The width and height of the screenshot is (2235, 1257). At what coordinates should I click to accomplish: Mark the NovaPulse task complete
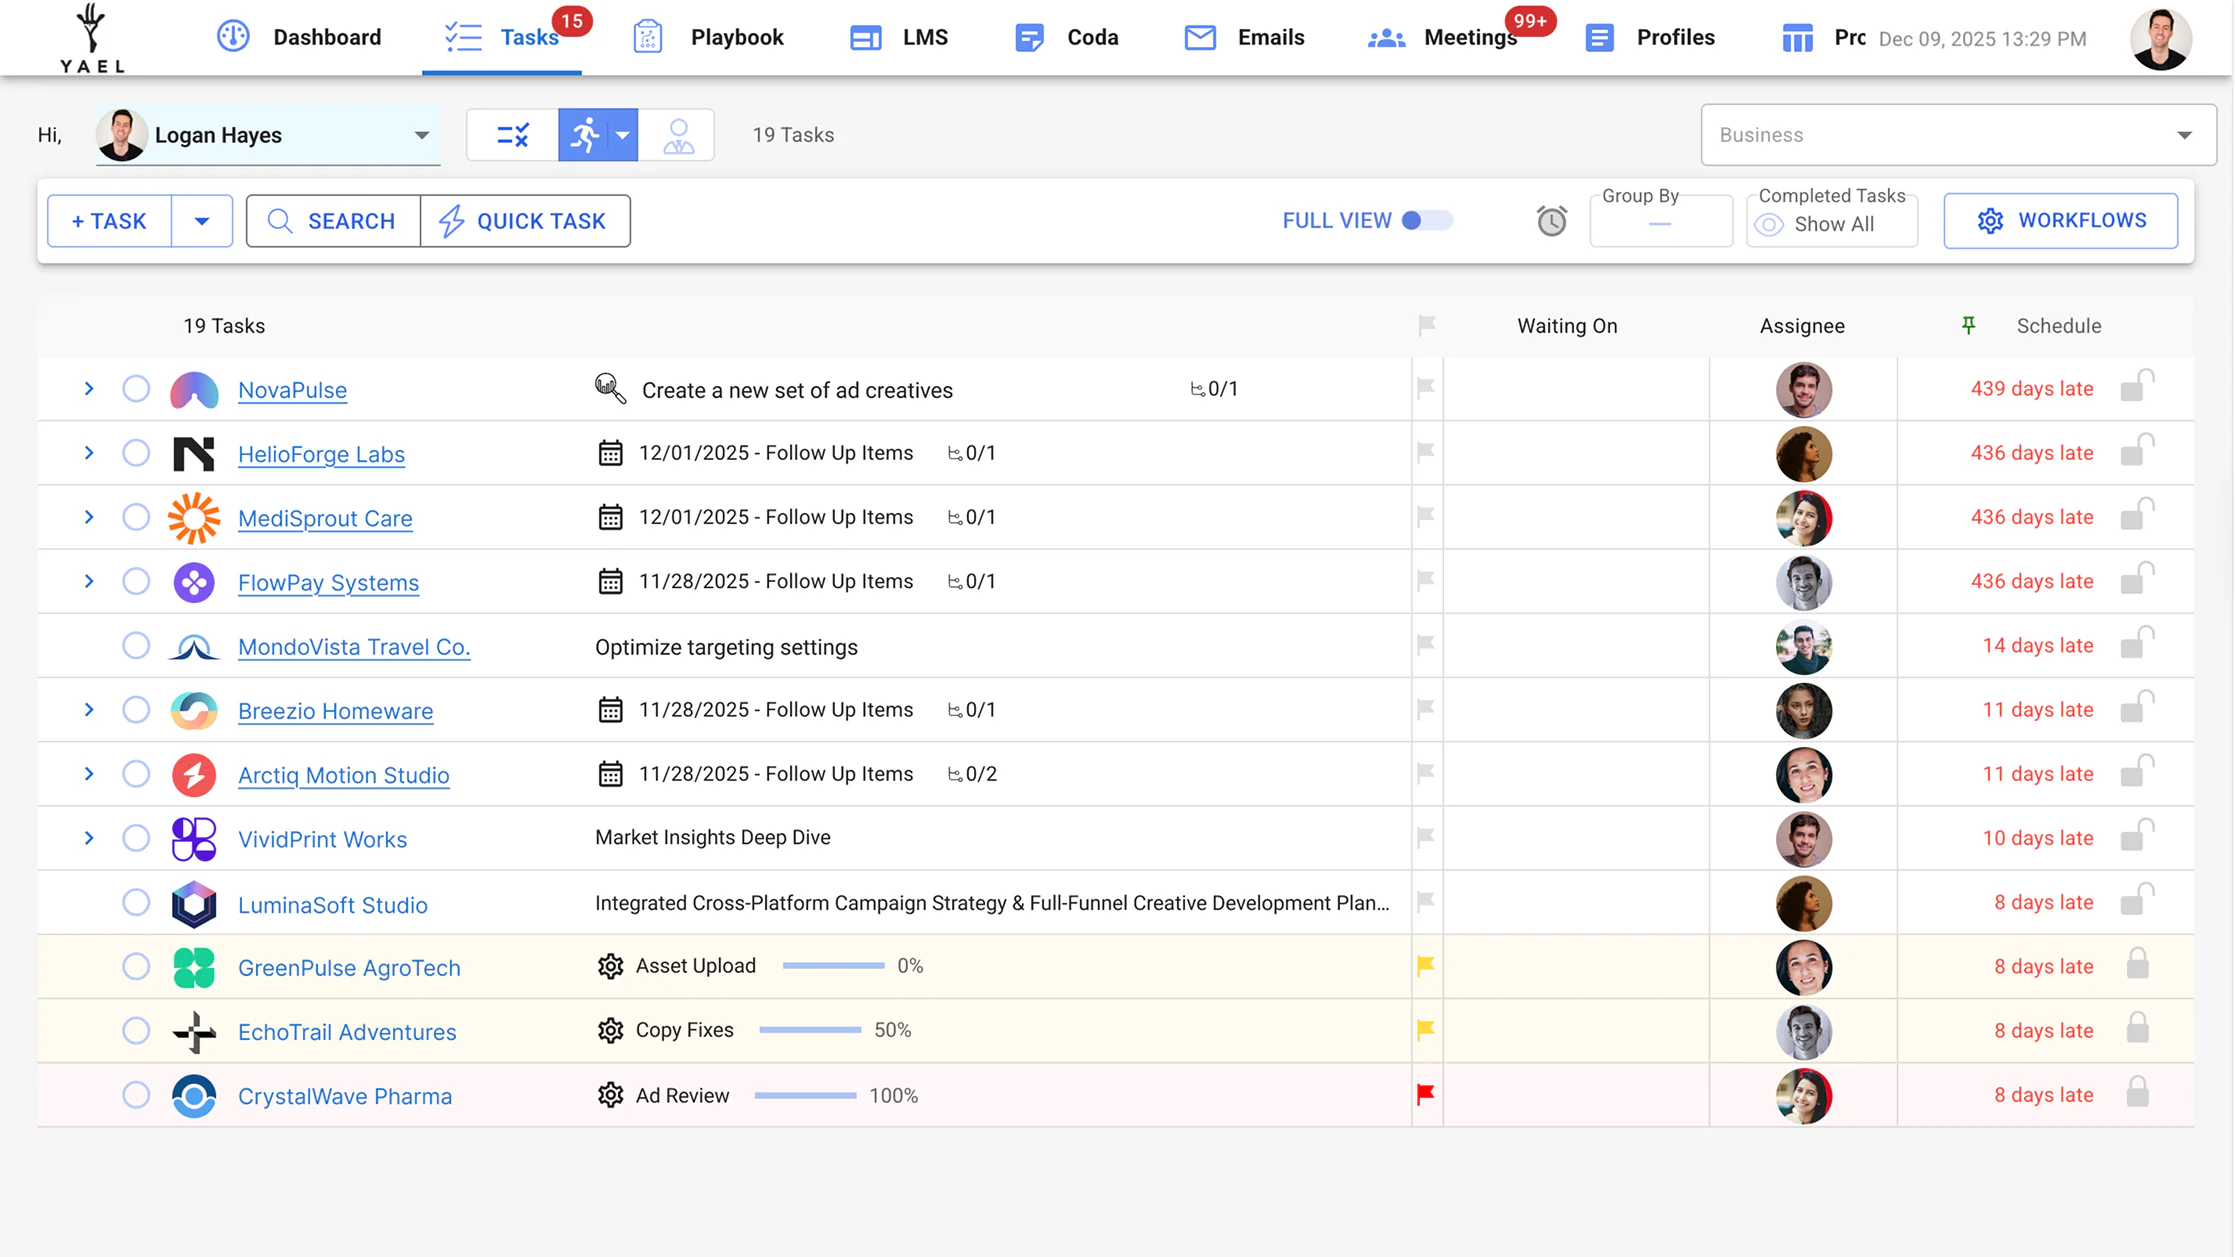[136, 389]
